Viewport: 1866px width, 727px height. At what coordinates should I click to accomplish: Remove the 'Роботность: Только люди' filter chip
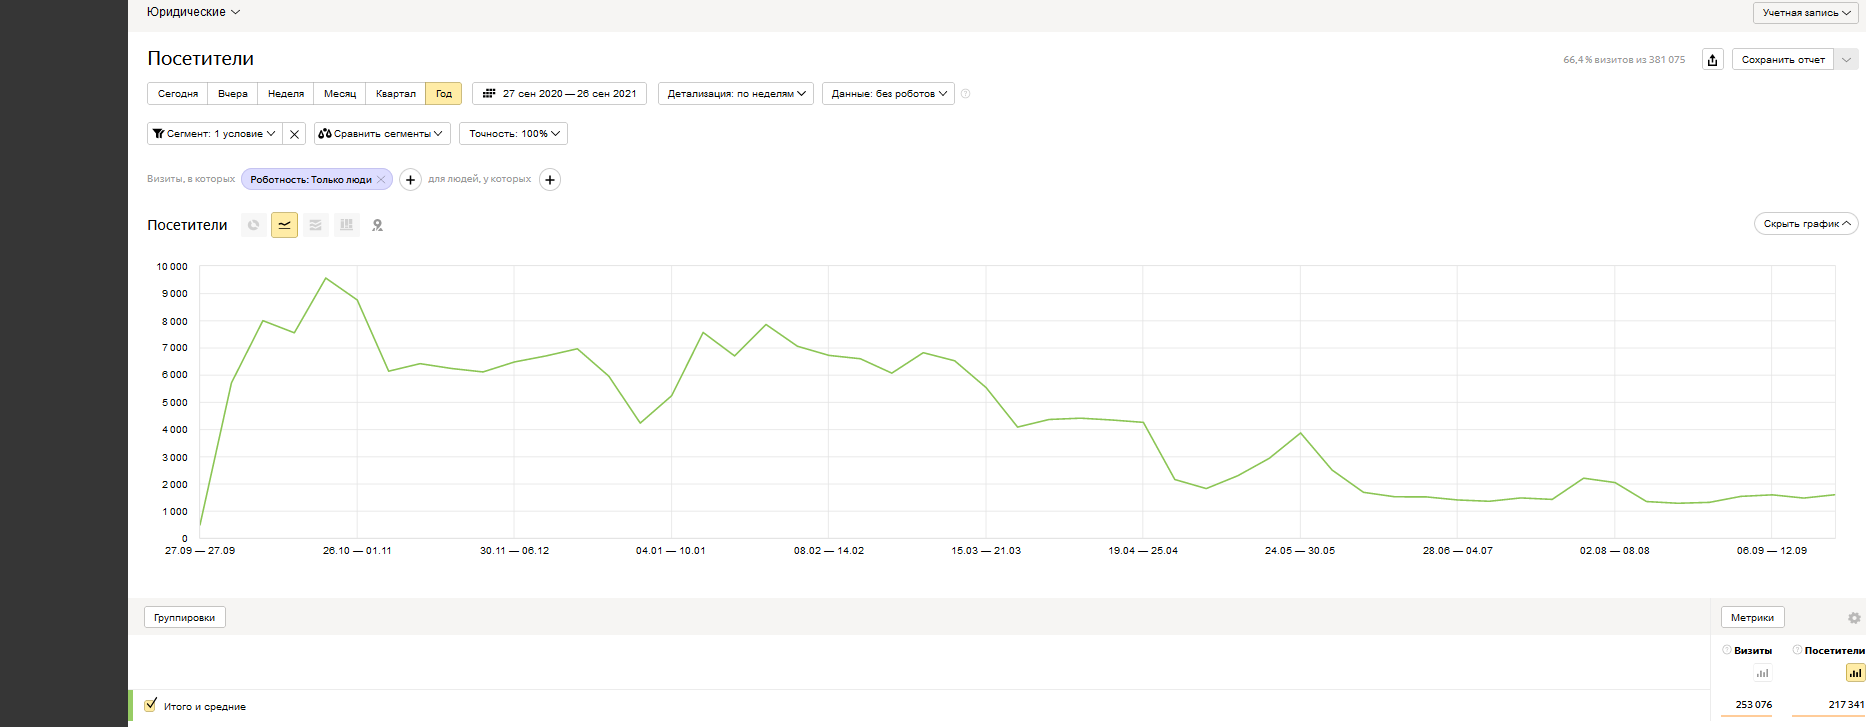(381, 180)
